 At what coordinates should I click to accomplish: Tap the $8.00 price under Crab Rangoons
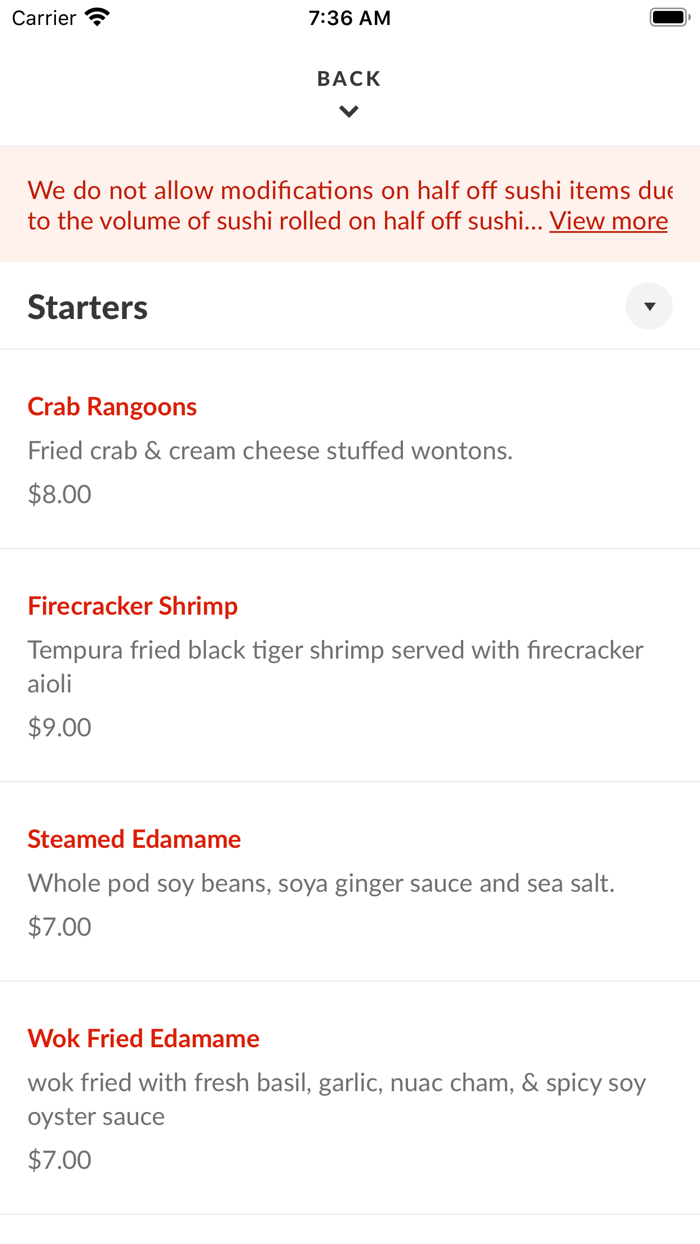(59, 493)
